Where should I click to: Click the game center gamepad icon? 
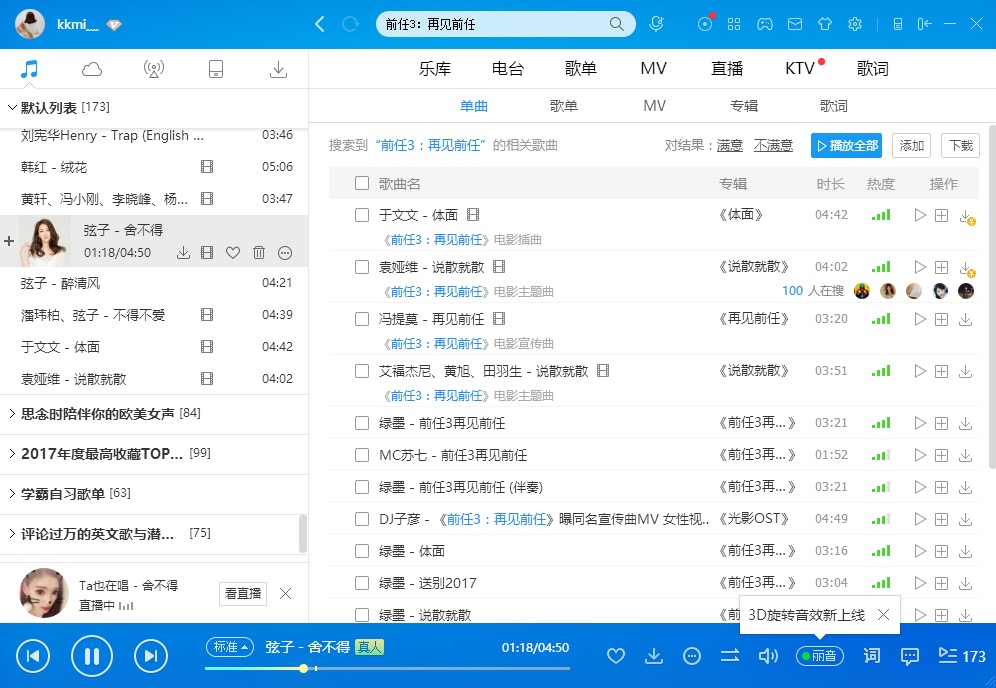pos(765,23)
